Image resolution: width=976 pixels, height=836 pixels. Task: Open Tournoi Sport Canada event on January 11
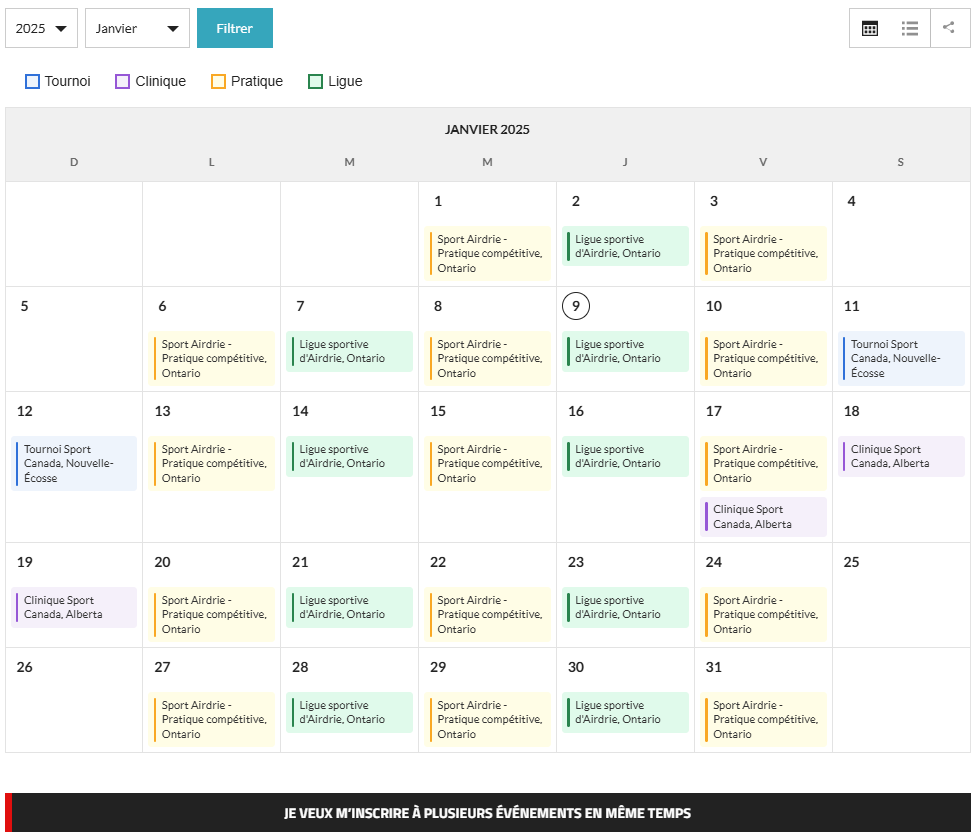(902, 359)
